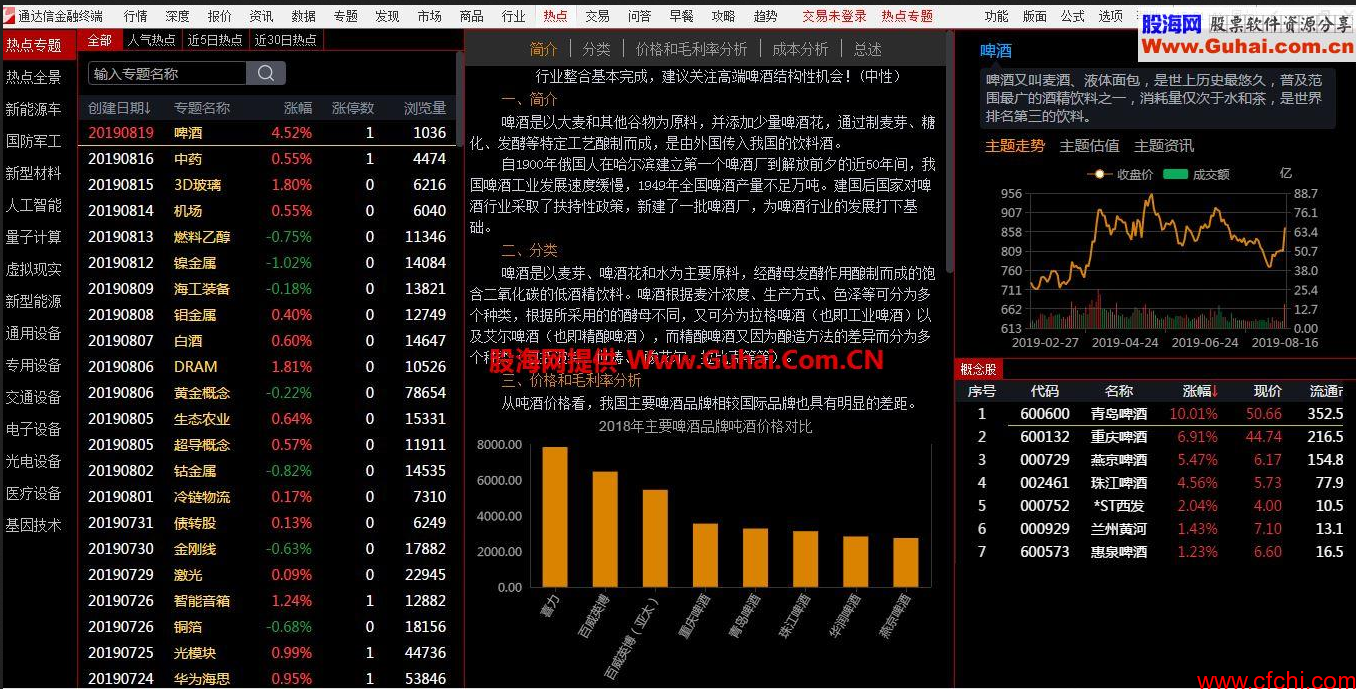Image resolution: width=1356 pixels, height=689 pixels.
Task: Select 人工智能 sidebar category
Action: pyautogui.click(x=33, y=205)
